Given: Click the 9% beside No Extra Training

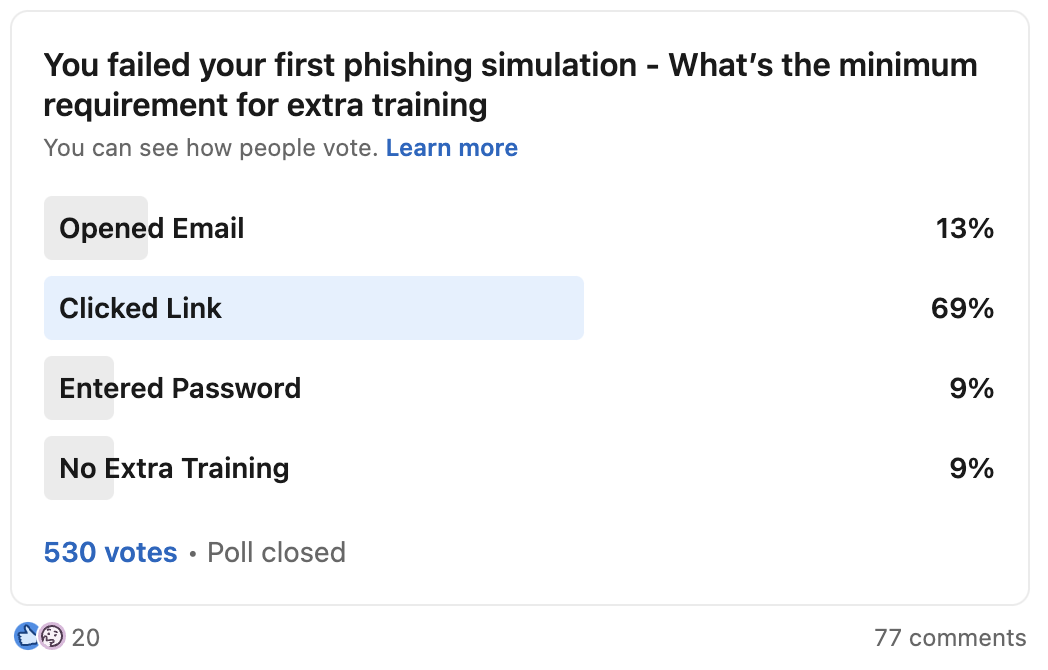Looking at the screenshot, I should pyautogui.click(x=972, y=468).
